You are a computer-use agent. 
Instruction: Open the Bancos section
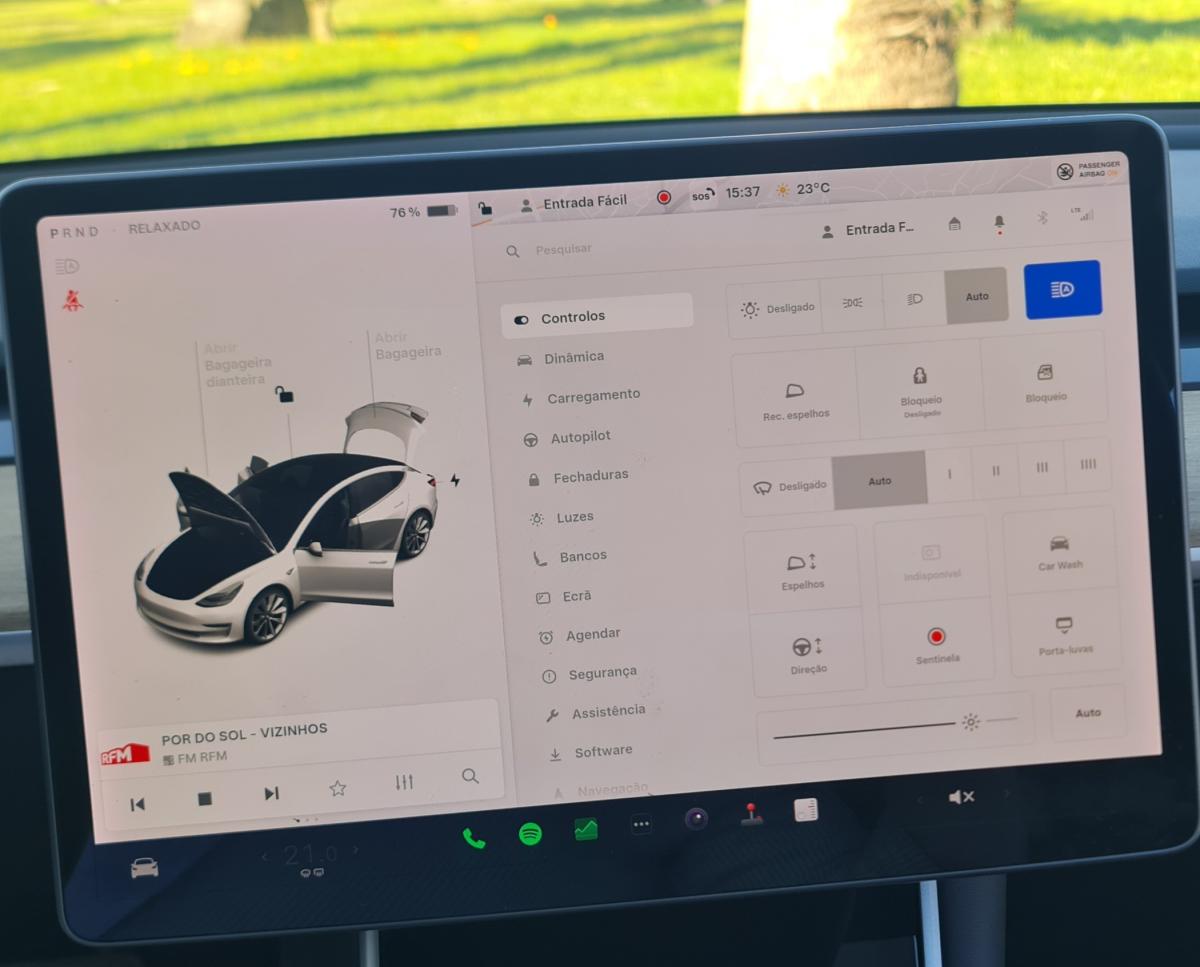[570, 557]
